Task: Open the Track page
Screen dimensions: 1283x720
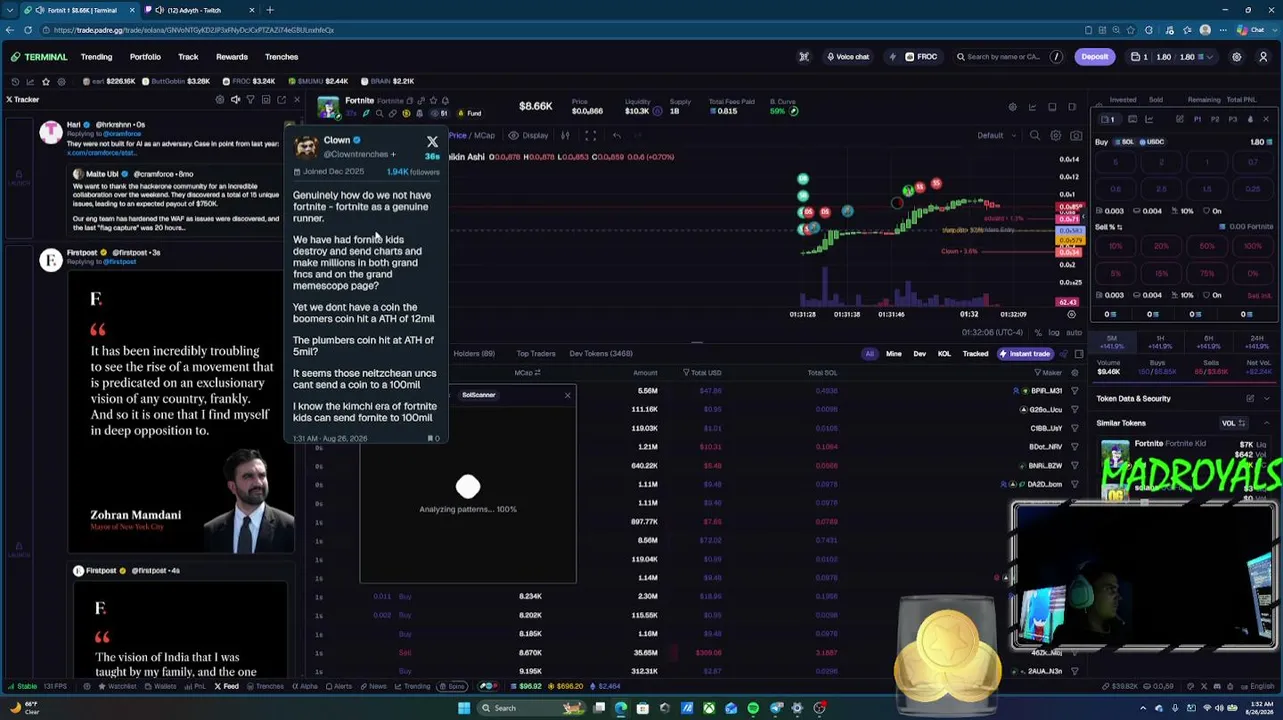Action: (188, 57)
